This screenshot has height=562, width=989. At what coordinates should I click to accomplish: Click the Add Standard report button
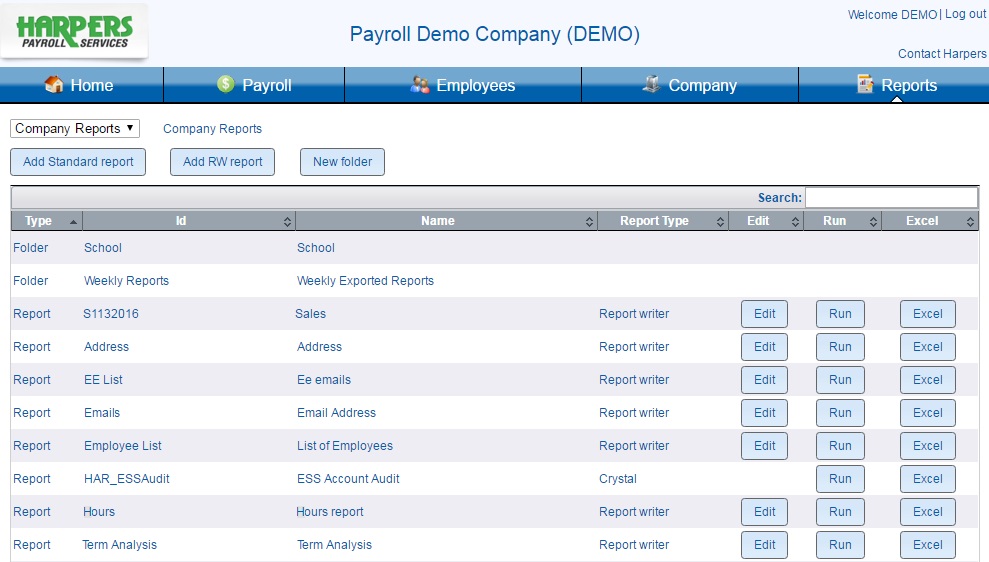click(x=78, y=162)
